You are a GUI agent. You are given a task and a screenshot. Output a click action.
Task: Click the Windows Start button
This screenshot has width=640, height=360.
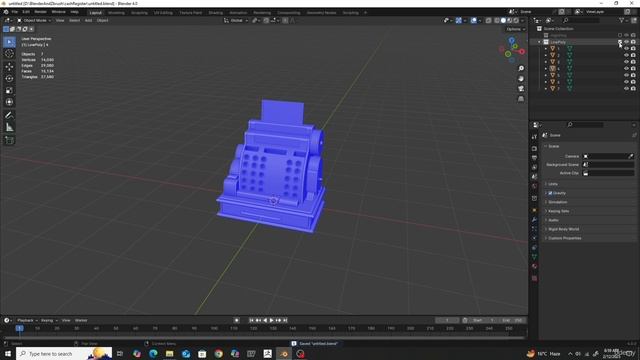click(x=8, y=353)
